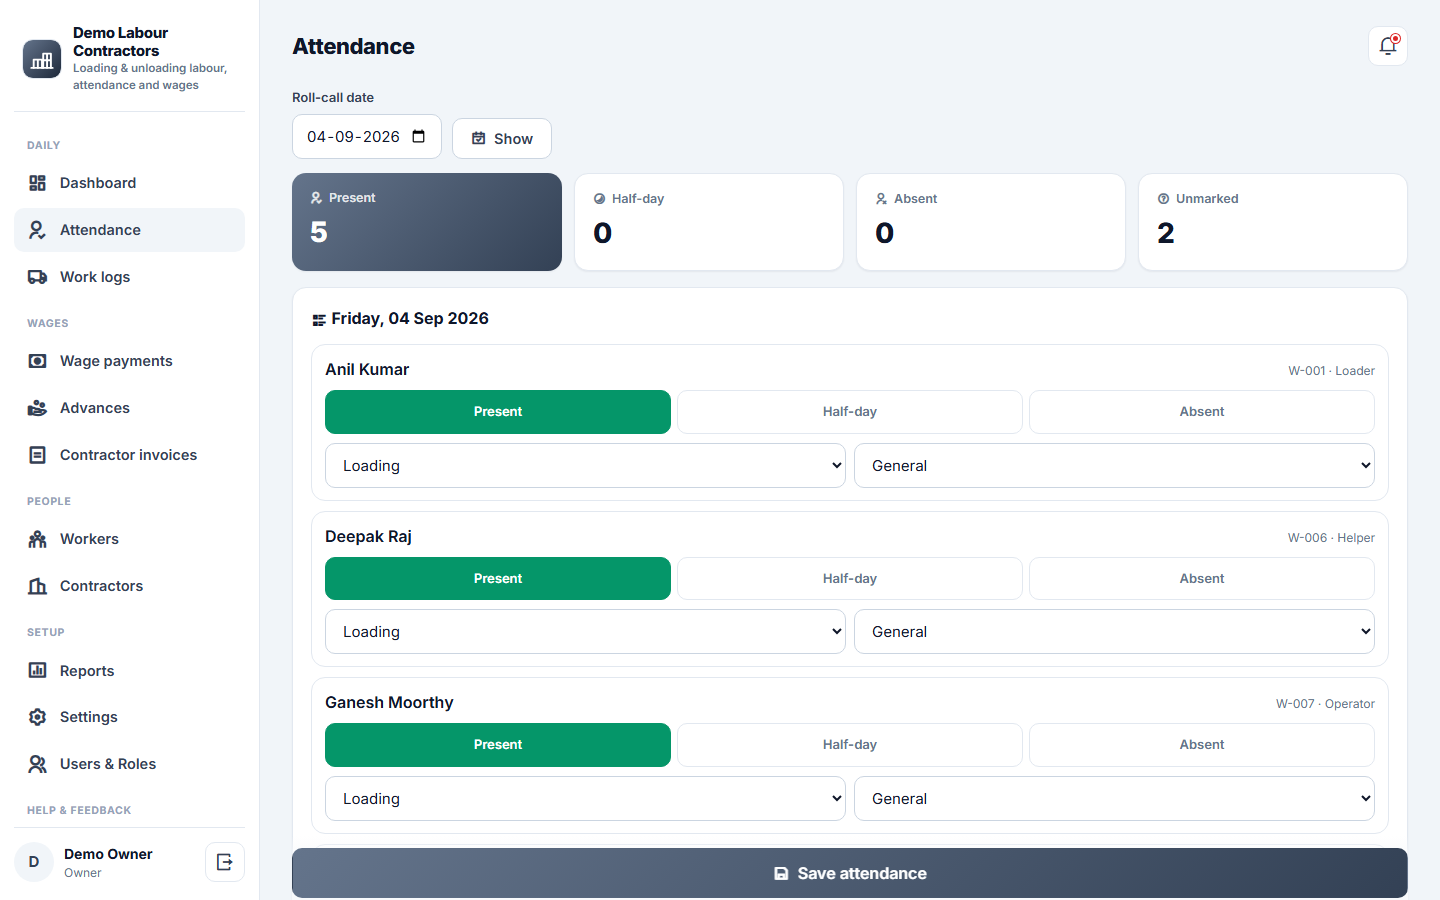
Task: Click the Users & Roles people icon
Action: (x=37, y=764)
